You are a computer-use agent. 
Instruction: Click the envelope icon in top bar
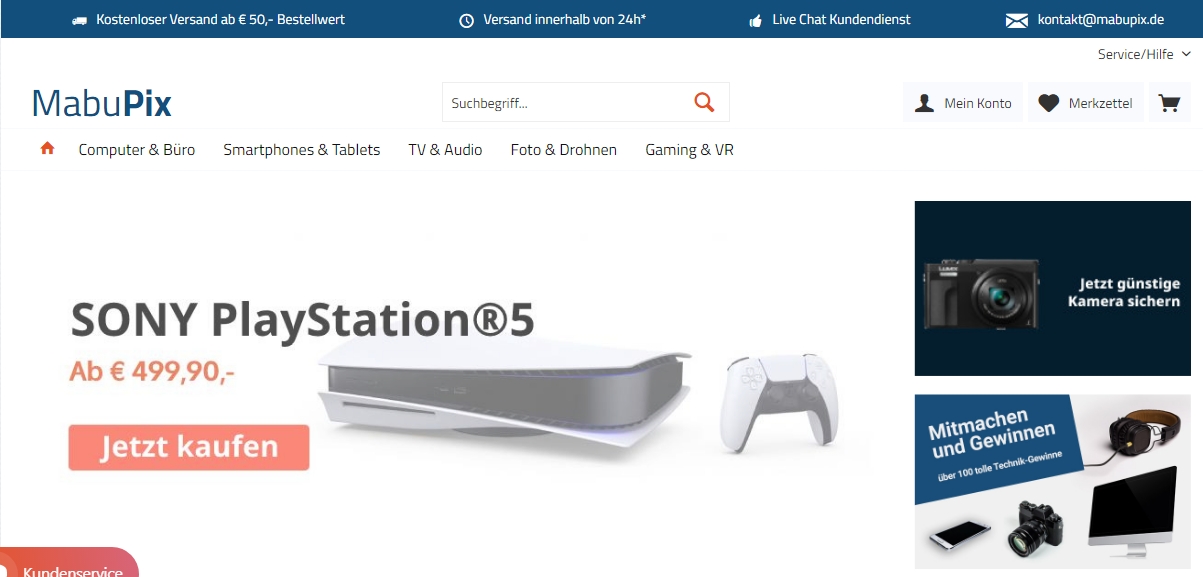[1016, 20]
